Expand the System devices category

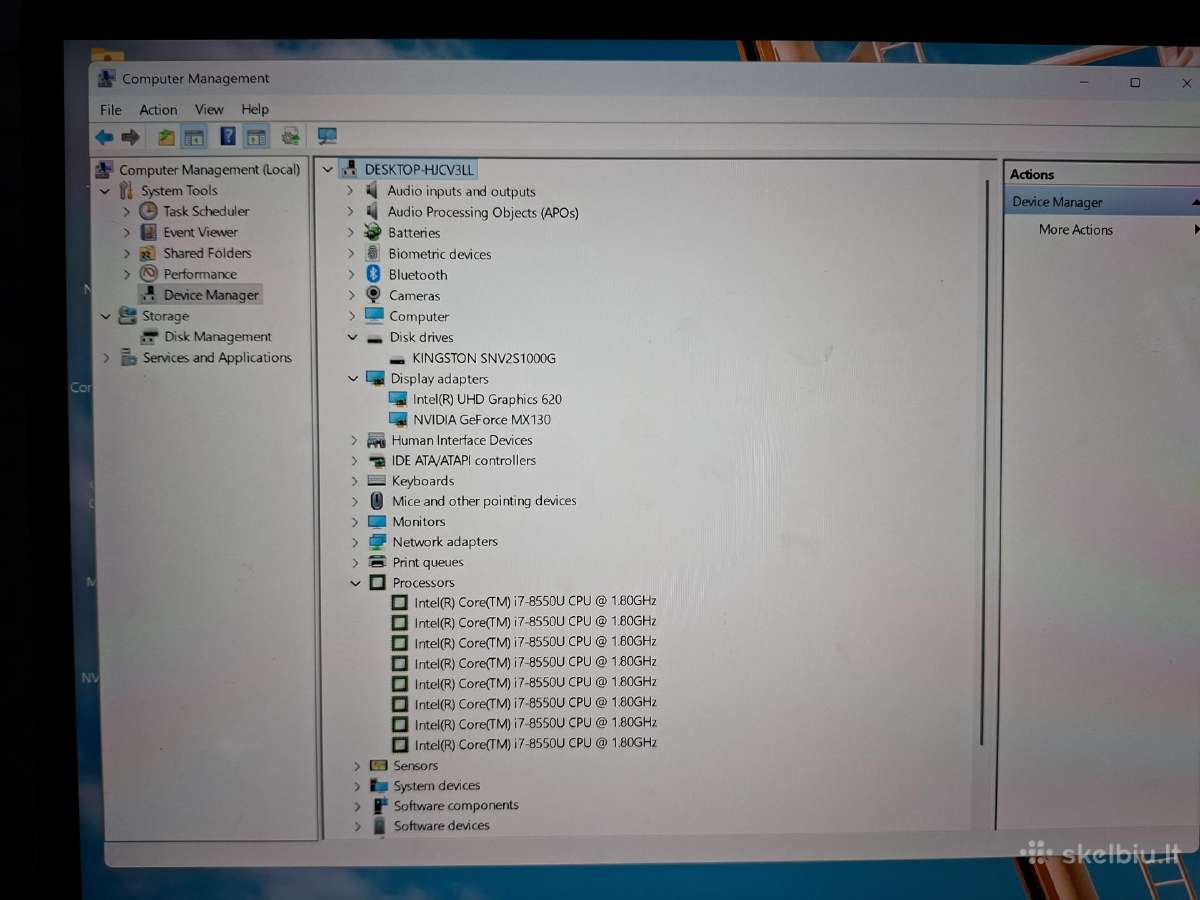pyautogui.click(x=357, y=786)
